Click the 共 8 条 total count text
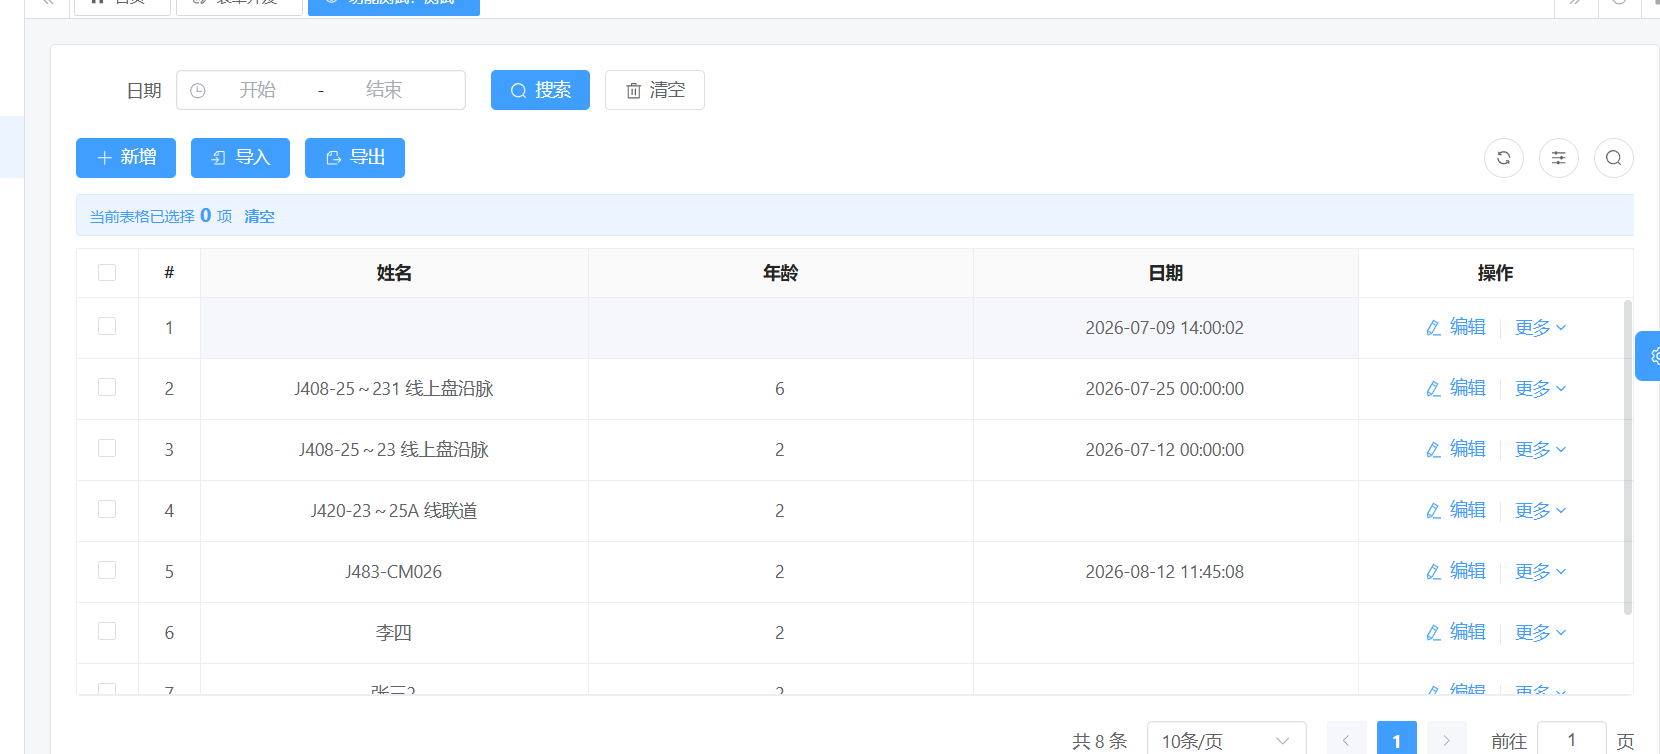 [x=1099, y=741]
